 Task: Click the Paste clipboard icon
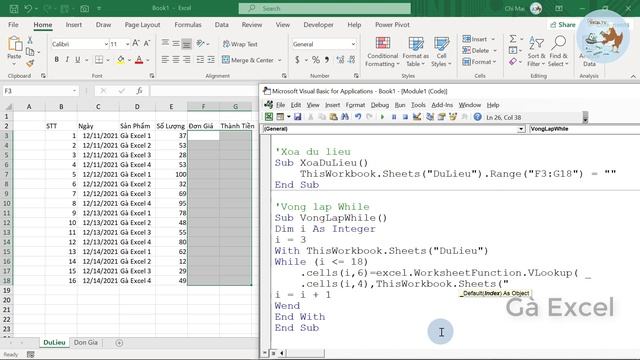coord(14,44)
